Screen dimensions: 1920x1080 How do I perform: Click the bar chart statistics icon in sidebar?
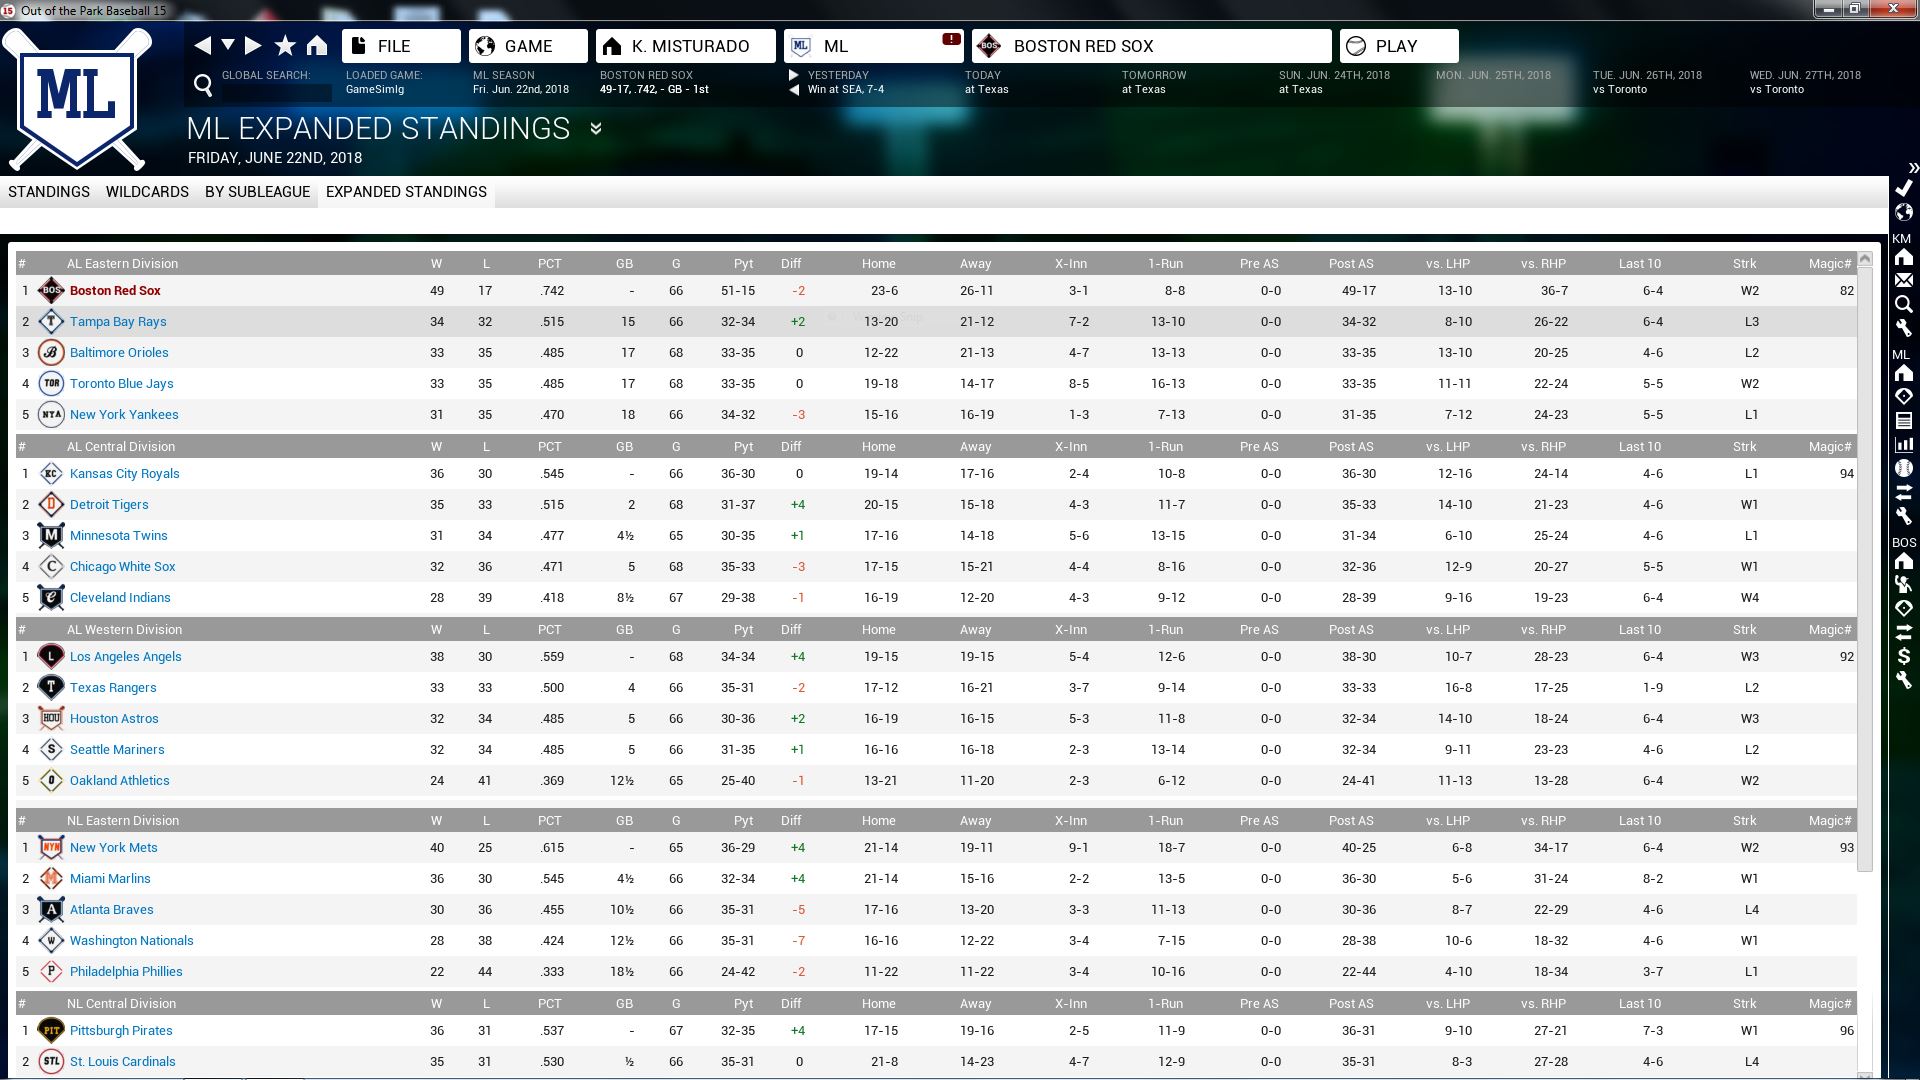(x=1903, y=444)
